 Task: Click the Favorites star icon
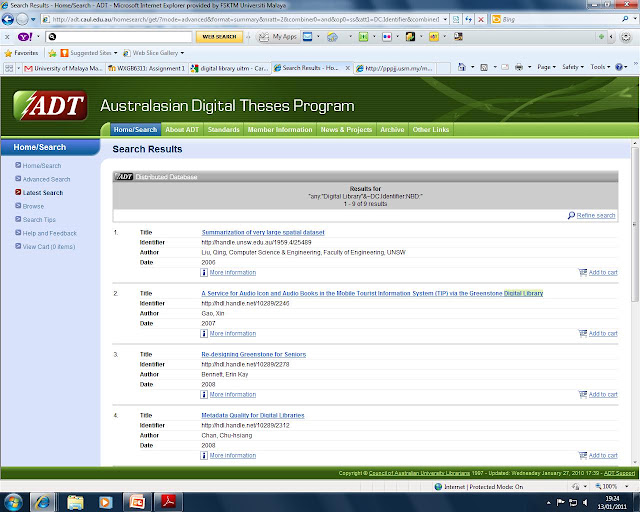pyautogui.click(x=8, y=53)
